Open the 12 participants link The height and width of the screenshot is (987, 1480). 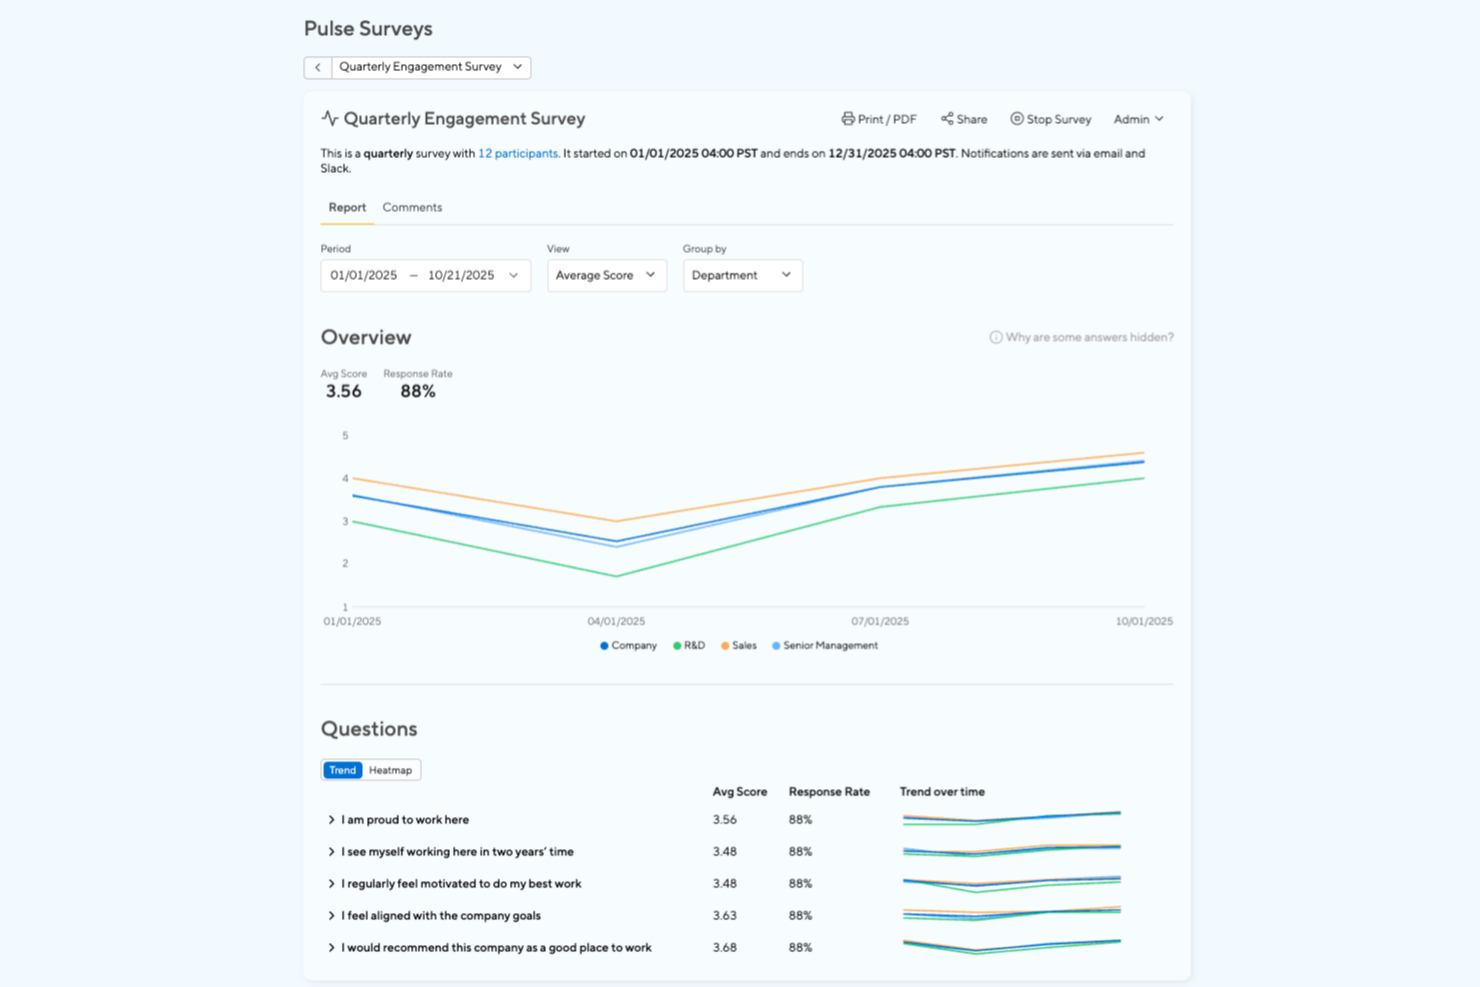(x=517, y=154)
